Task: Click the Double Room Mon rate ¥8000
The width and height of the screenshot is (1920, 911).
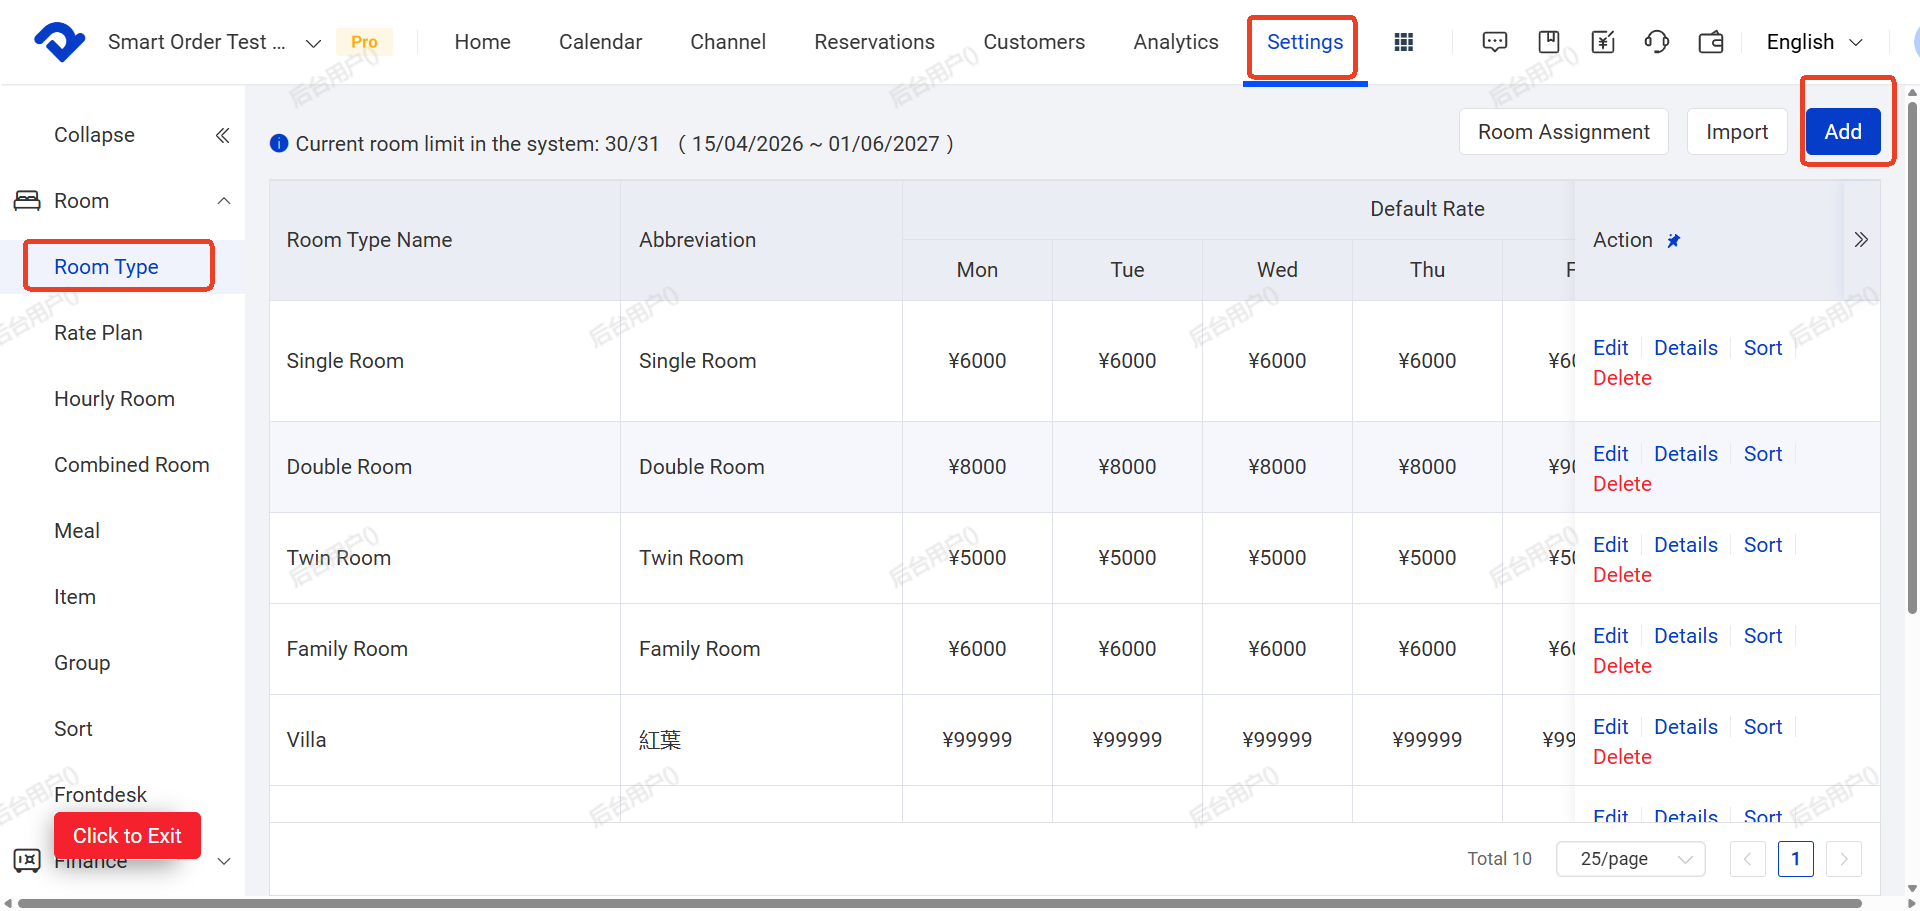Action: coord(977,467)
